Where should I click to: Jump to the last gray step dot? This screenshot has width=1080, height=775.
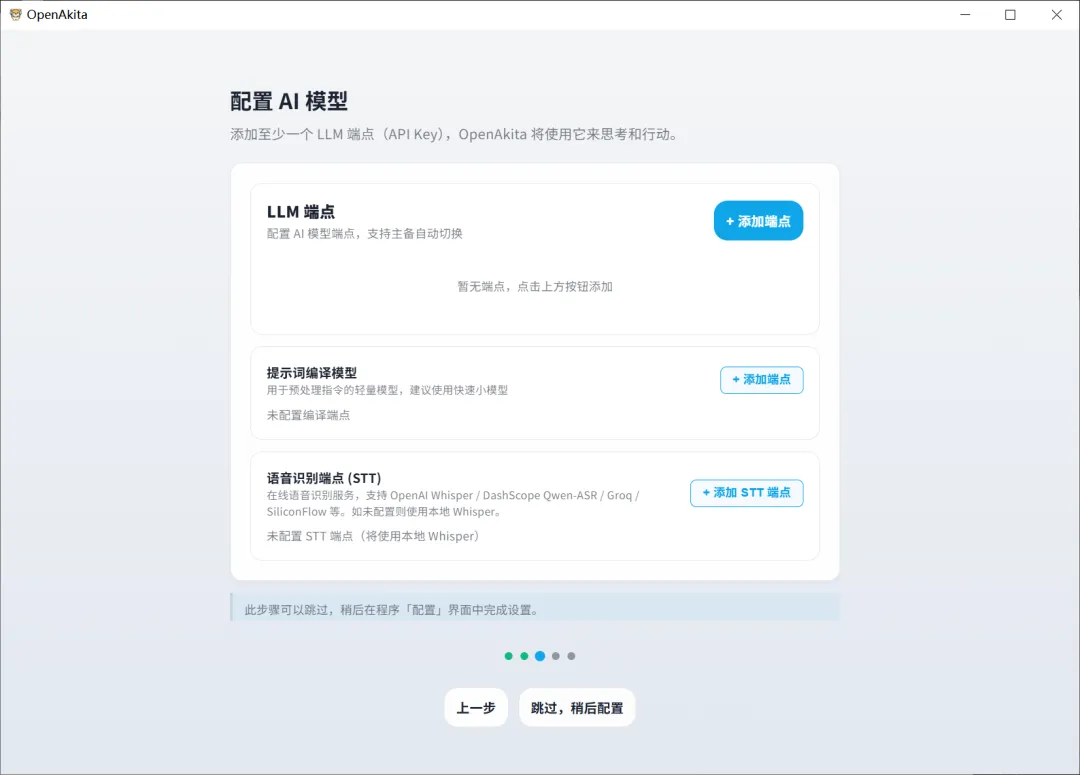[x=571, y=656]
